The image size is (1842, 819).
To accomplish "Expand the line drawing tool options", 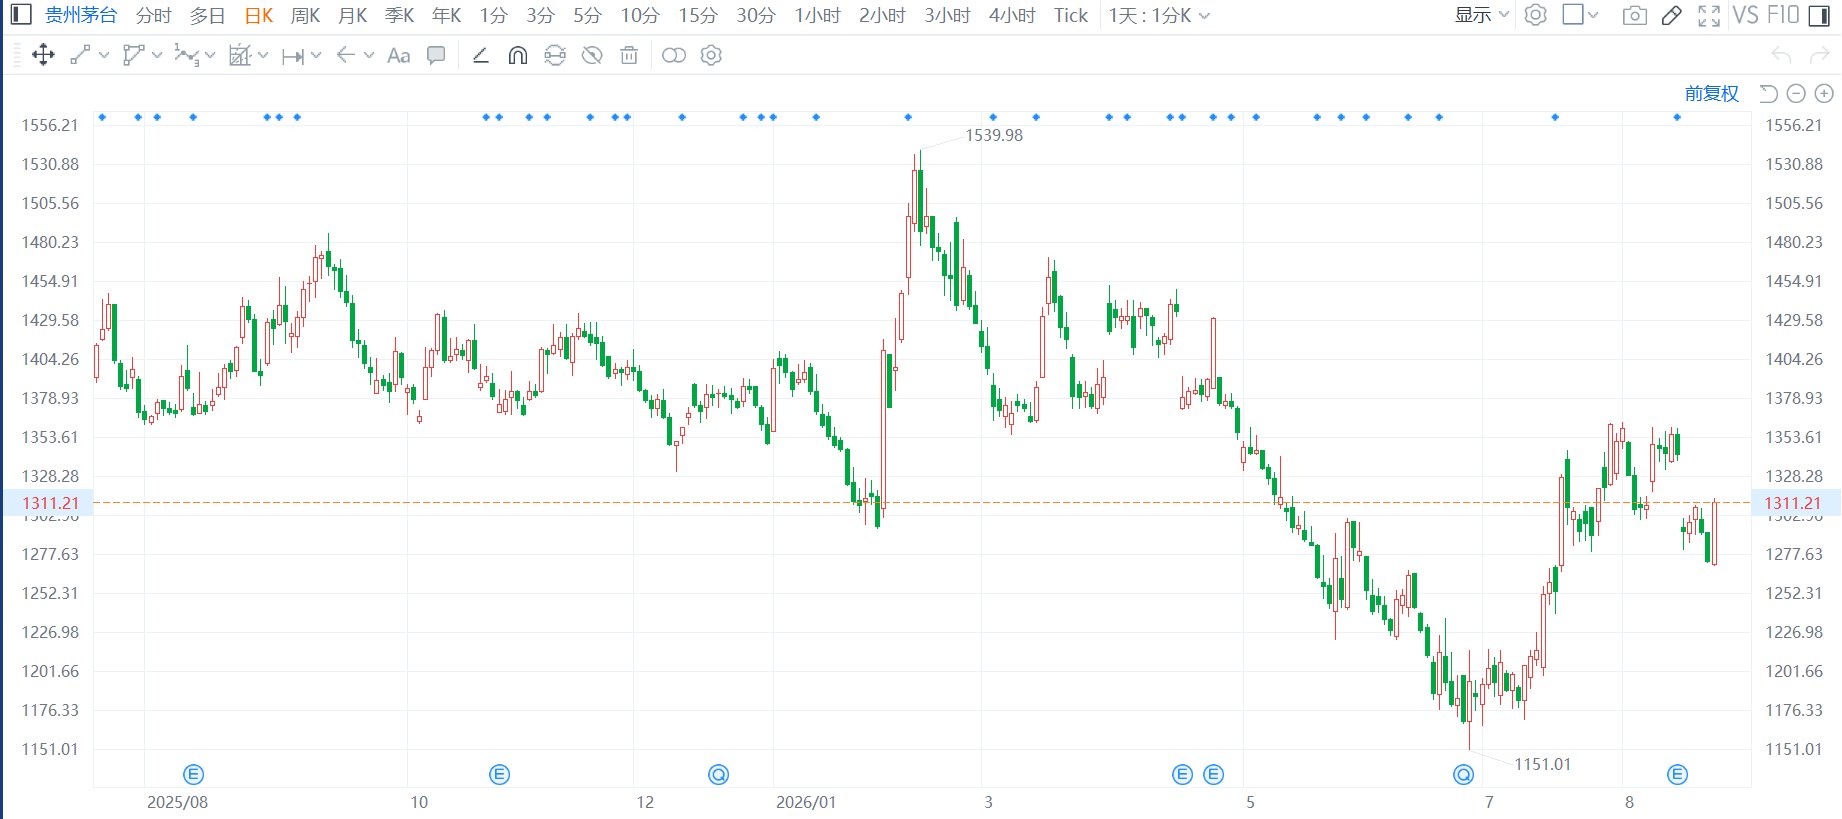I will (104, 56).
